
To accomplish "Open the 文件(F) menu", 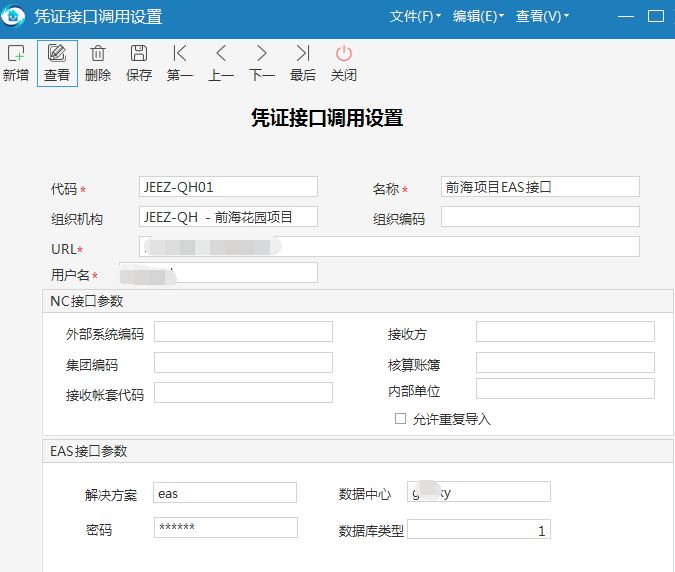I will tap(415, 16).
